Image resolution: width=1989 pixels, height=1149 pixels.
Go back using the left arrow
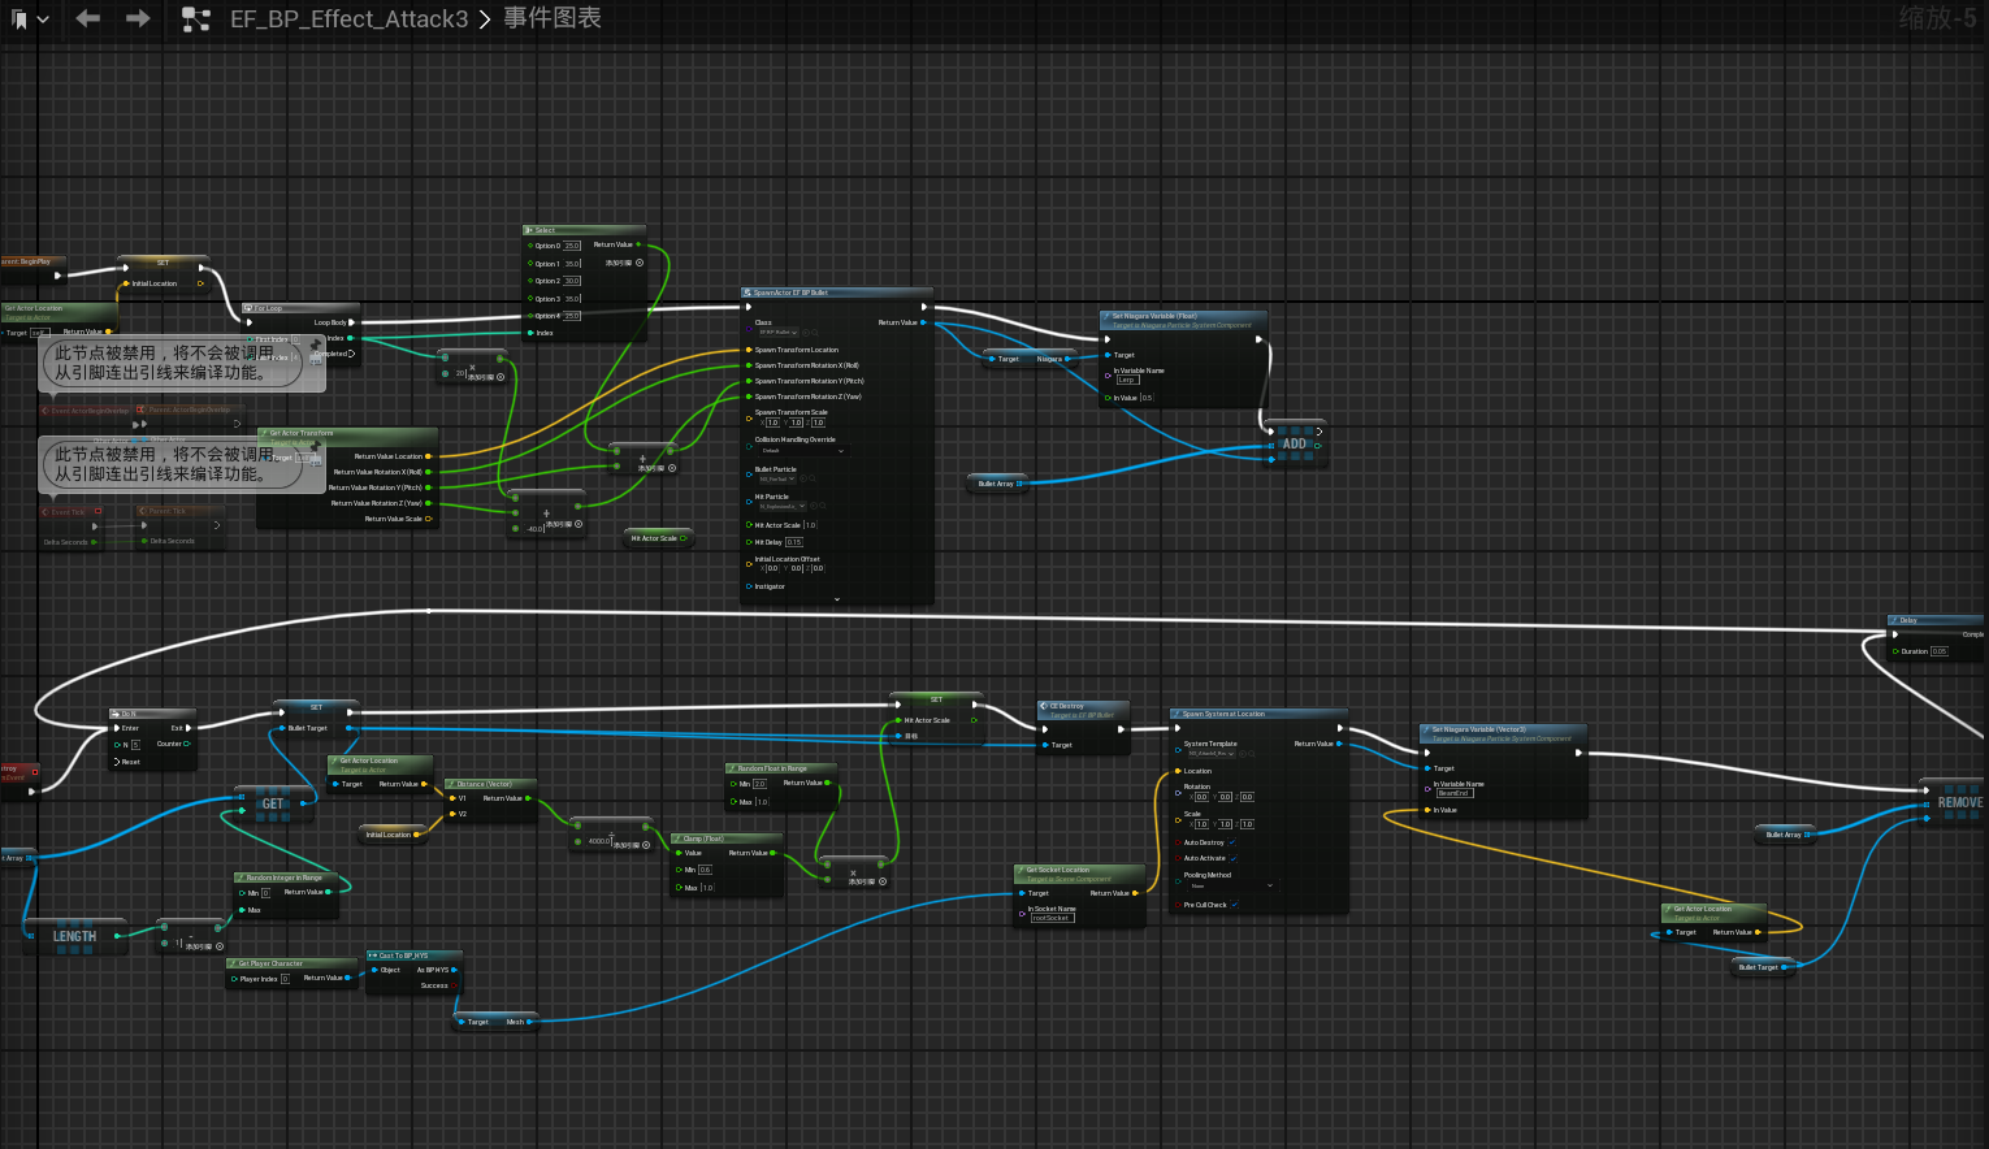click(x=88, y=18)
